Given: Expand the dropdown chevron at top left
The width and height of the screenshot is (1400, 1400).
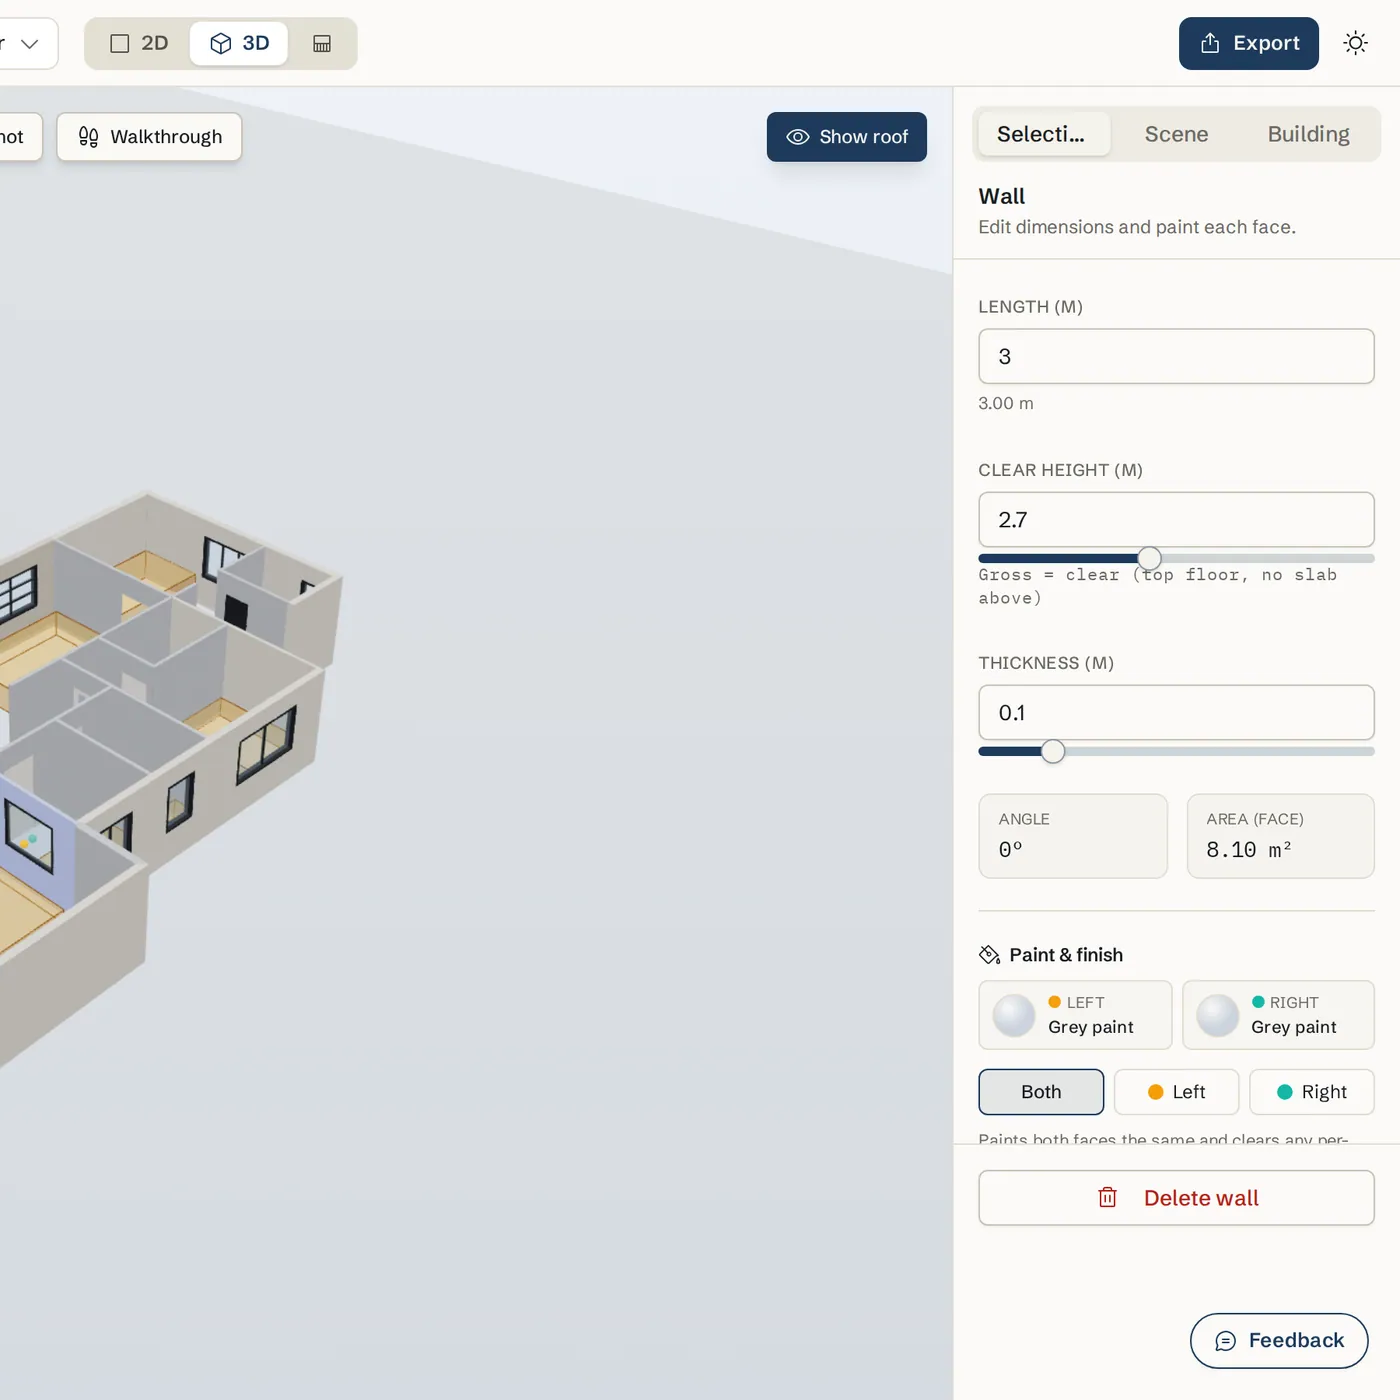Looking at the screenshot, I should (x=29, y=43).
